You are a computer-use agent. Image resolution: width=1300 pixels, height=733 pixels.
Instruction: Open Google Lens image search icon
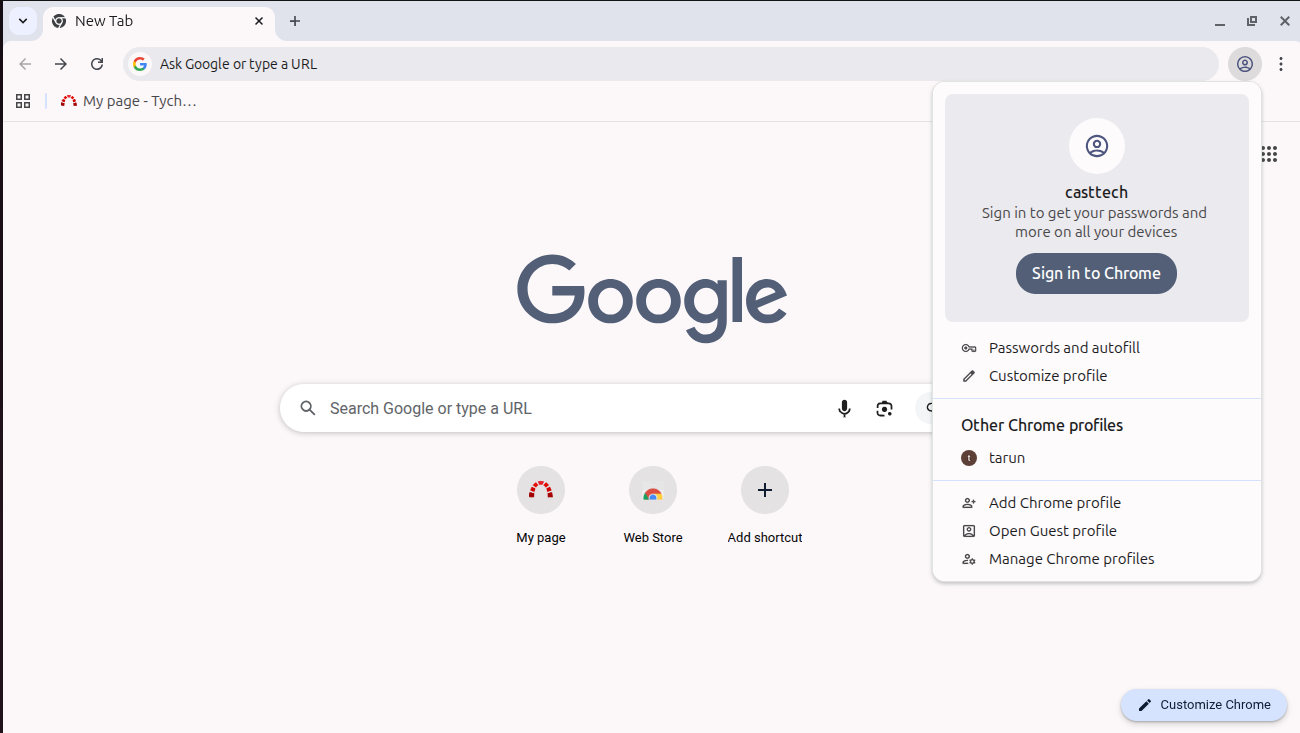click(884, 408)
